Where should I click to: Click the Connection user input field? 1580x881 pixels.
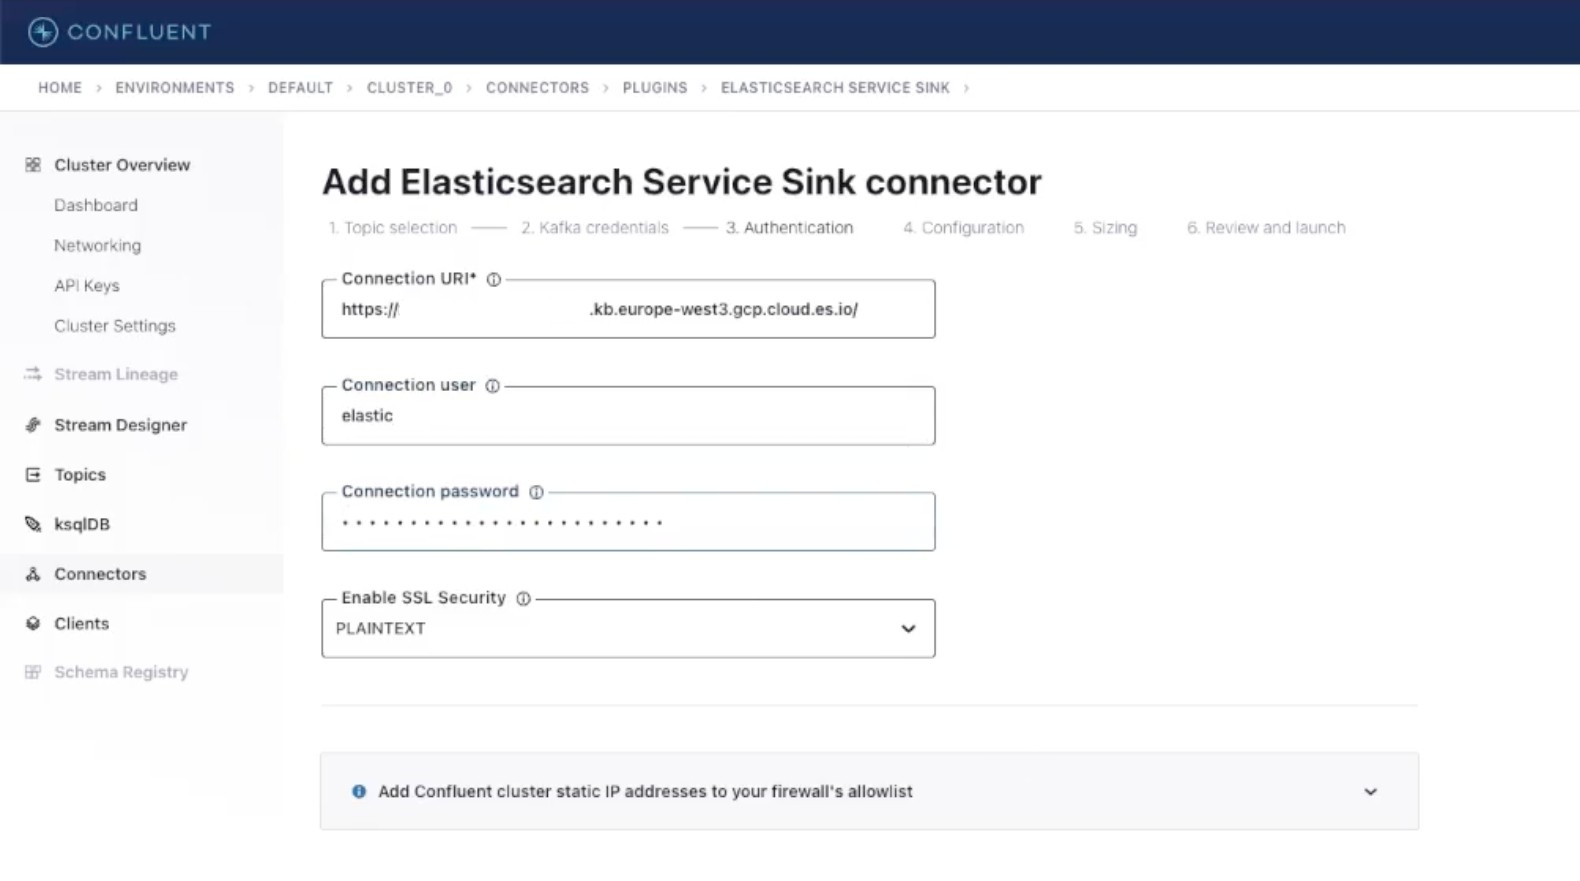(x=628, y=416)
